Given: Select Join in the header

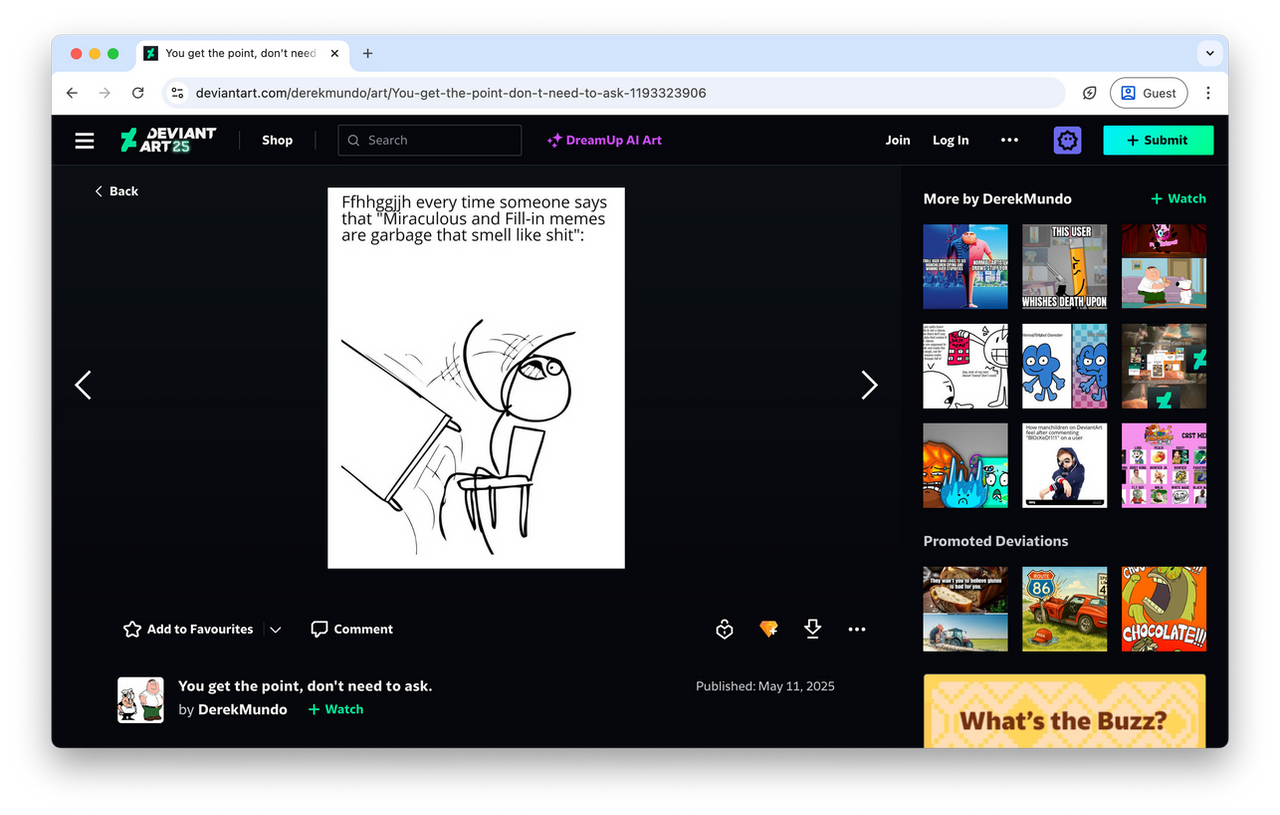Looking at the screenshot, I should [898, 140].
